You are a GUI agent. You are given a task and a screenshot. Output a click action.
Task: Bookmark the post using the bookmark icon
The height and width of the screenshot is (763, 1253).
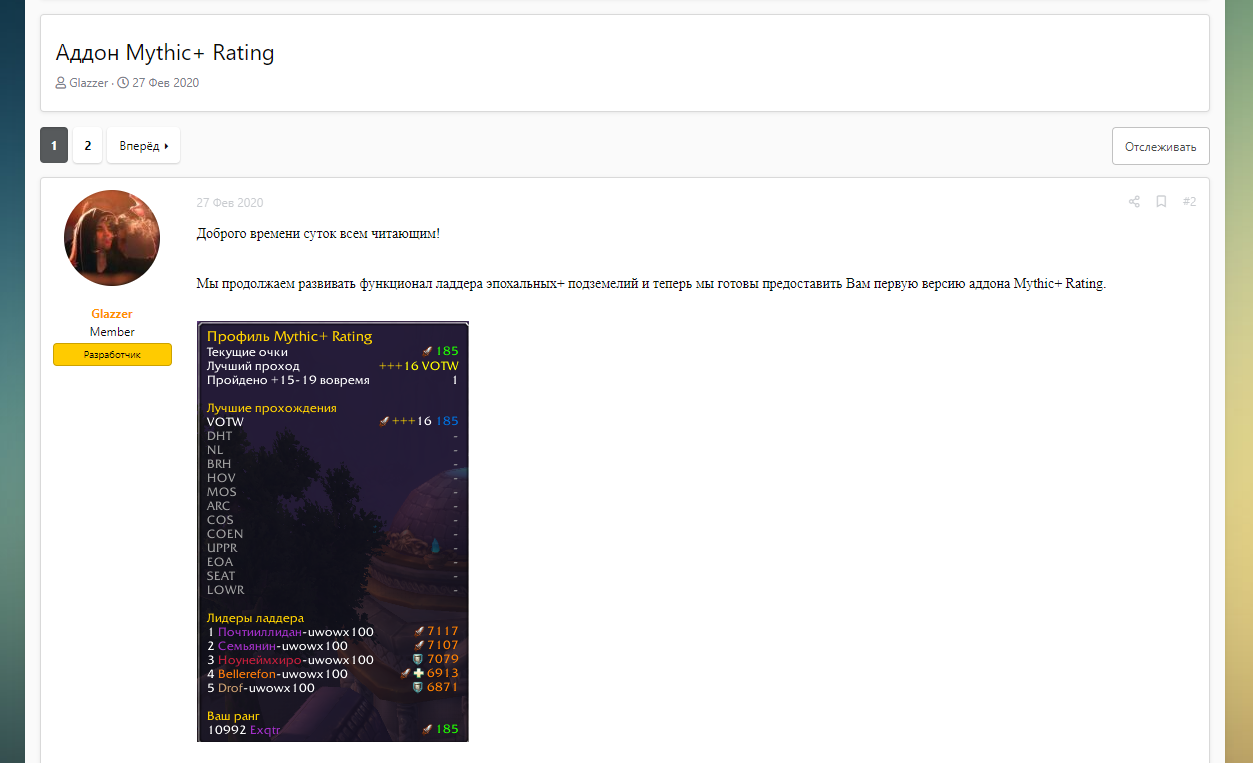(1161, 202)
